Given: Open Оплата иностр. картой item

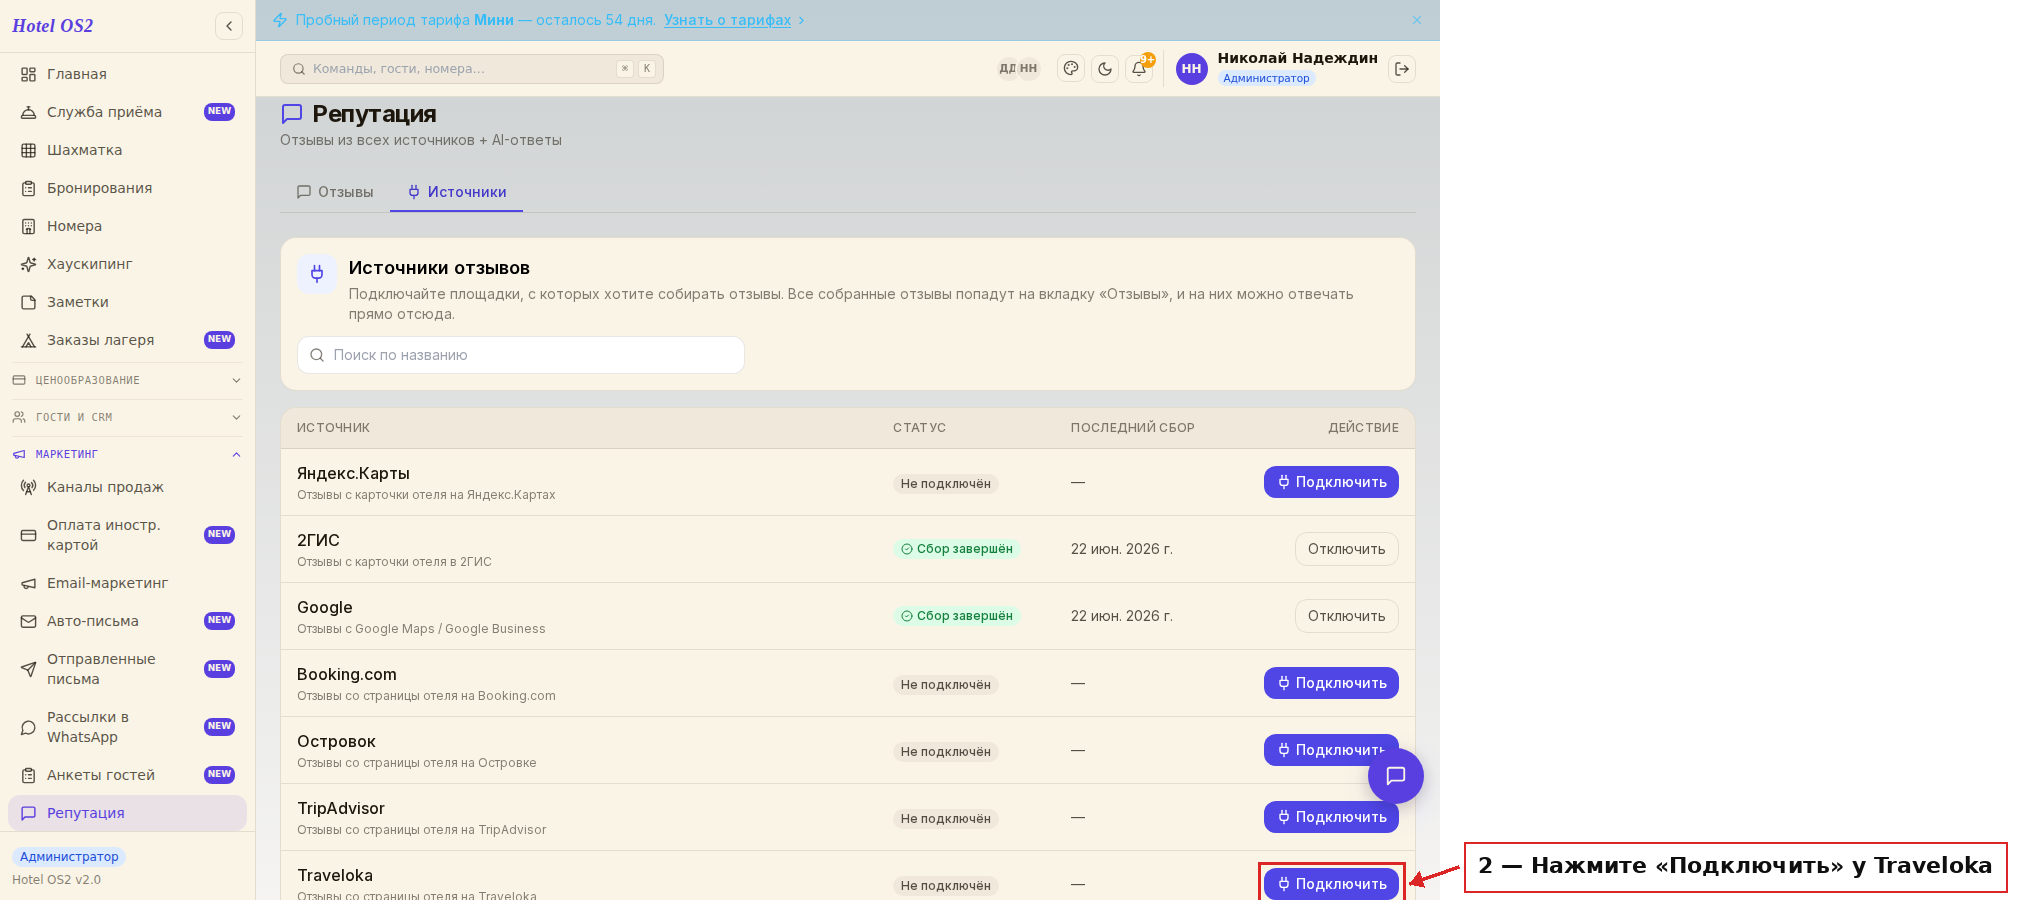Looking at the screenshot, I should click(x=127, y=535).
